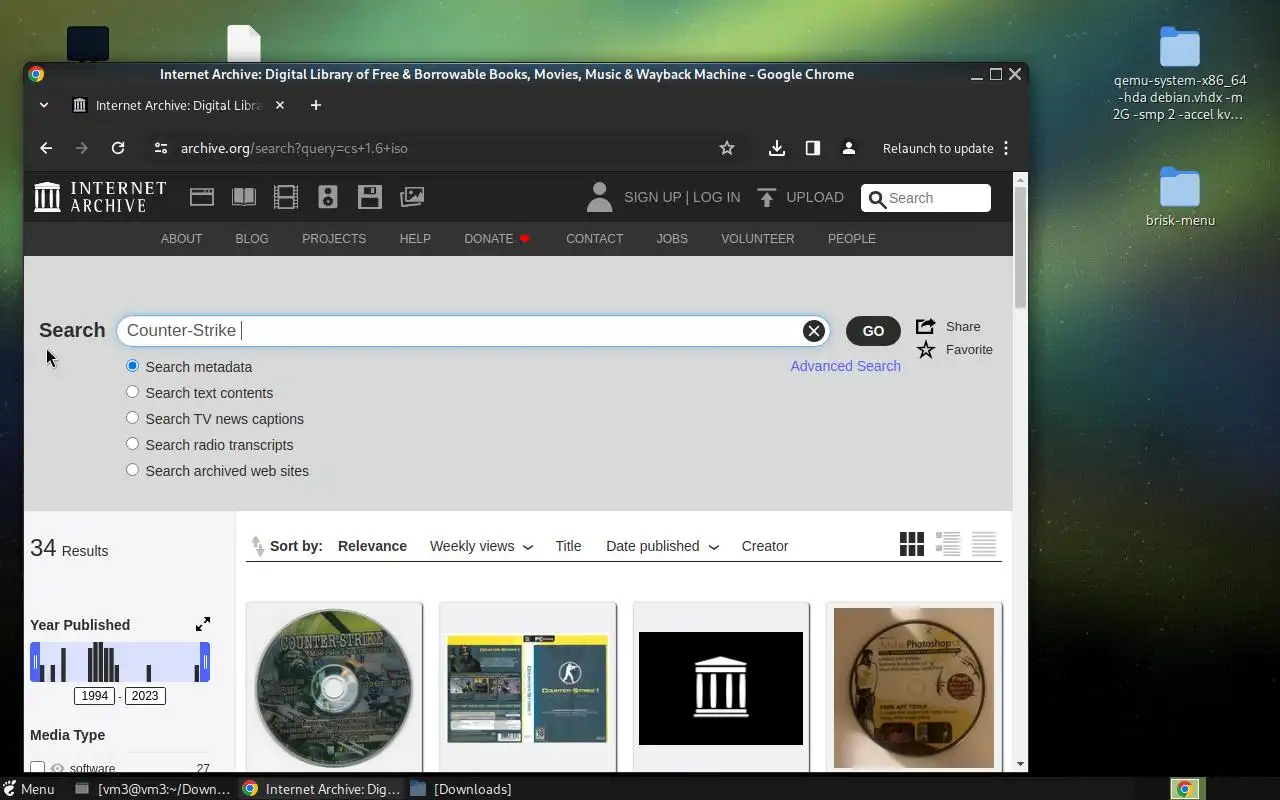Open Chrome tab search dropdown arrow
This screenshot has height=800, width=1280.
[43, 105]
